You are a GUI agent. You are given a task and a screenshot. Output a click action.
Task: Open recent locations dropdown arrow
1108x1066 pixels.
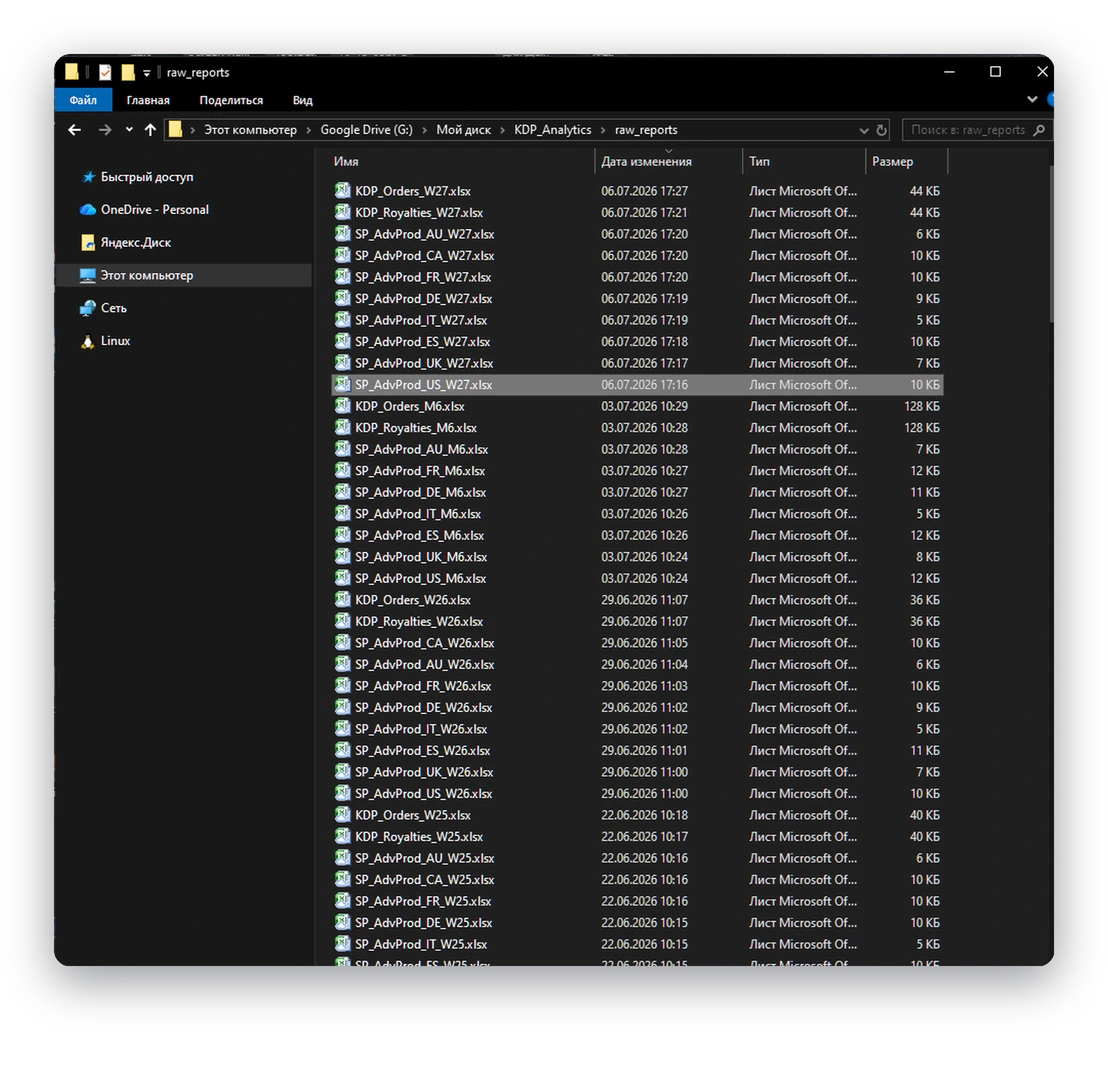[129, 130]
